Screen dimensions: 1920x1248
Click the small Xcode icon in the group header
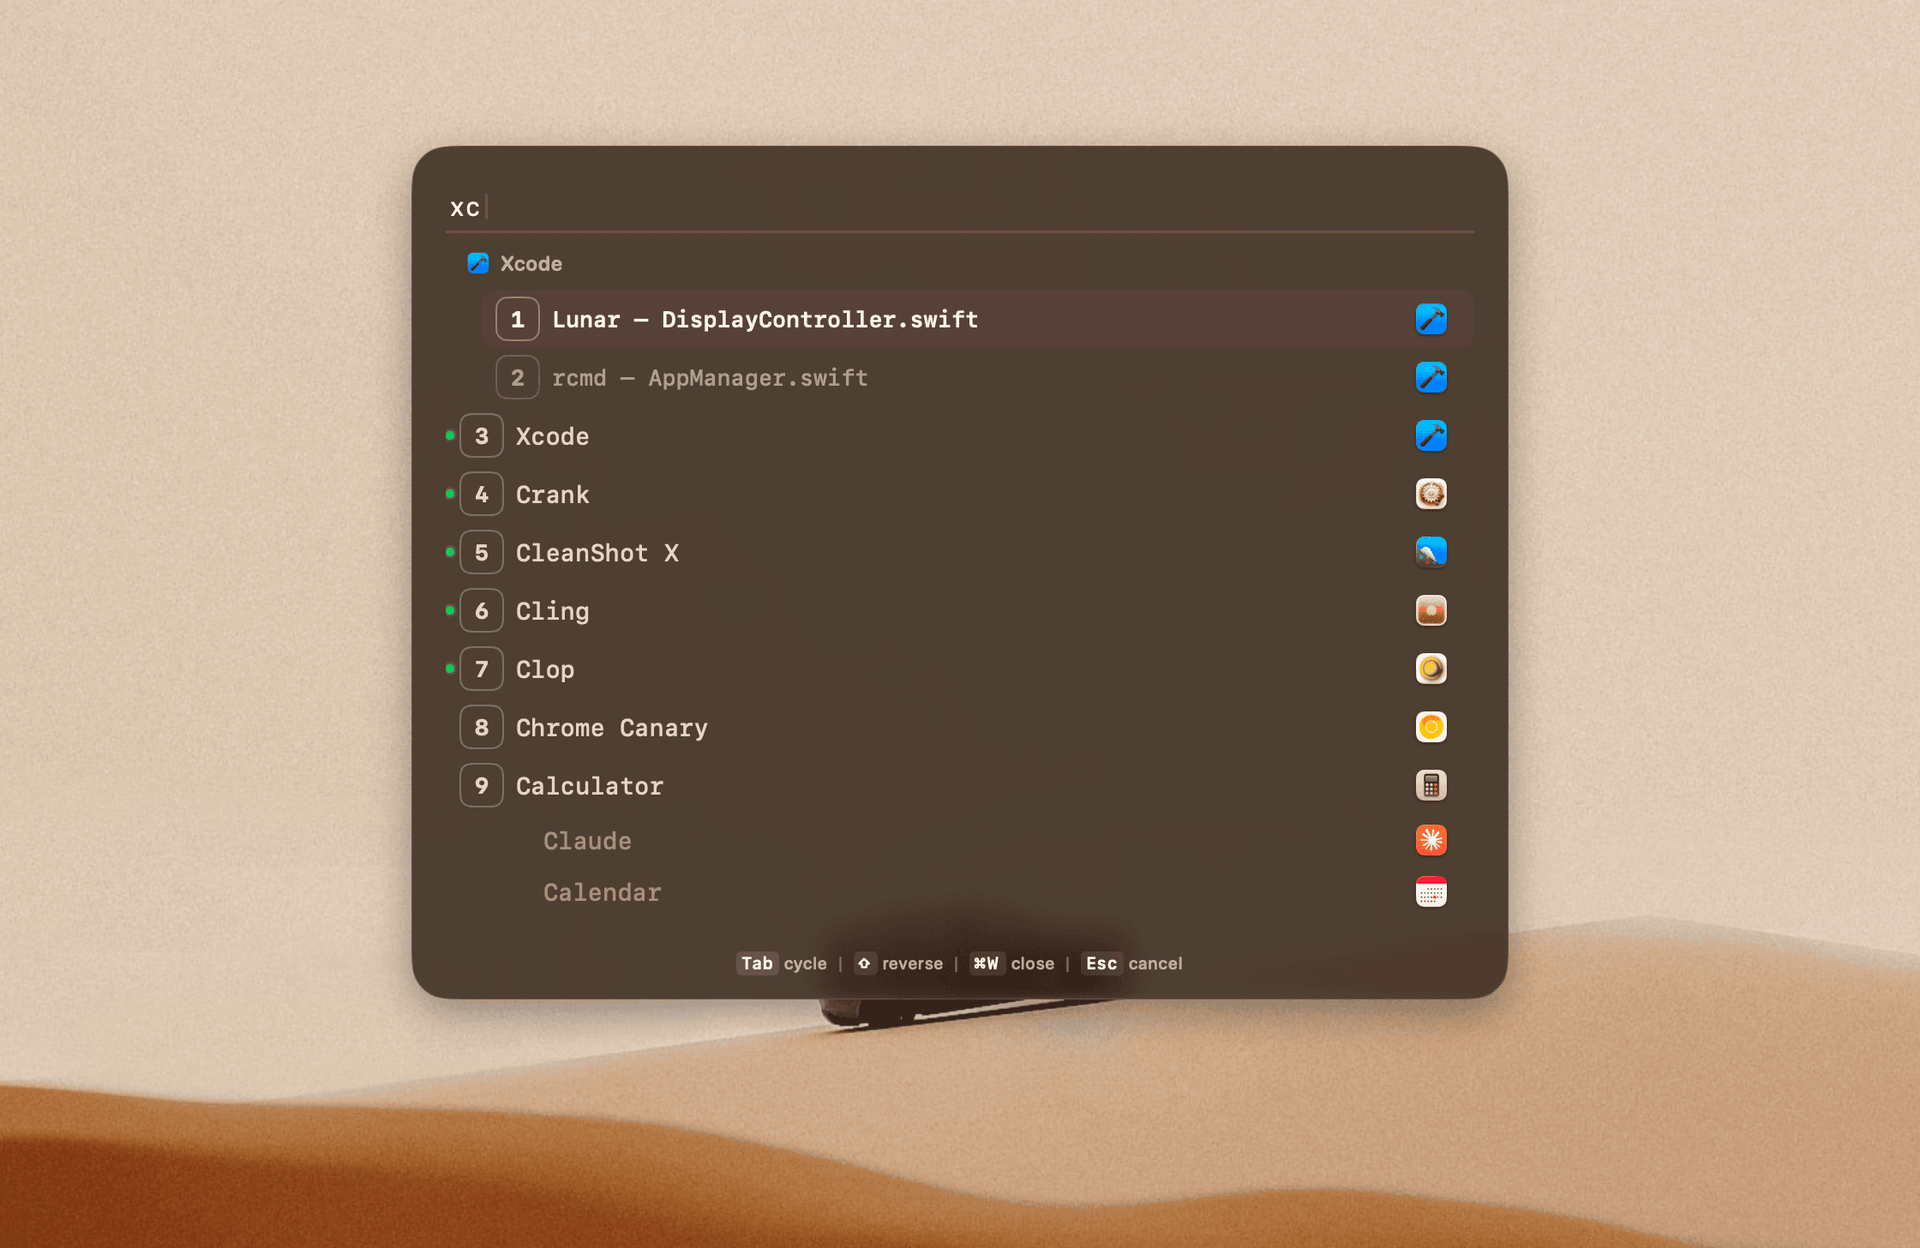click(x=478, y=263)
